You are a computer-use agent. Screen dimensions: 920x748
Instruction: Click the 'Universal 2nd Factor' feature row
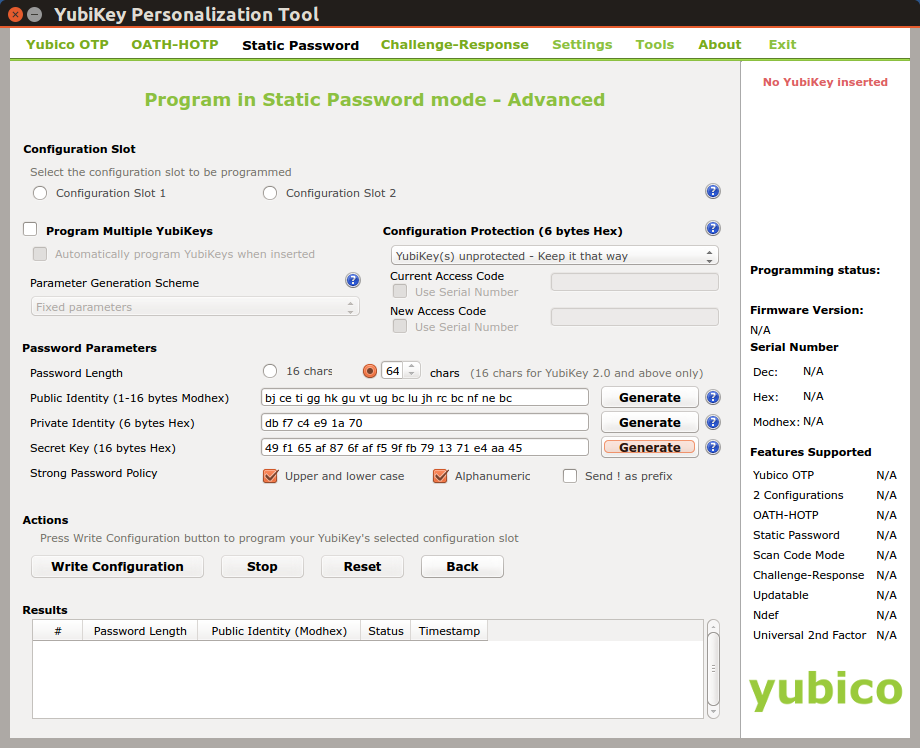click(824, 635)
